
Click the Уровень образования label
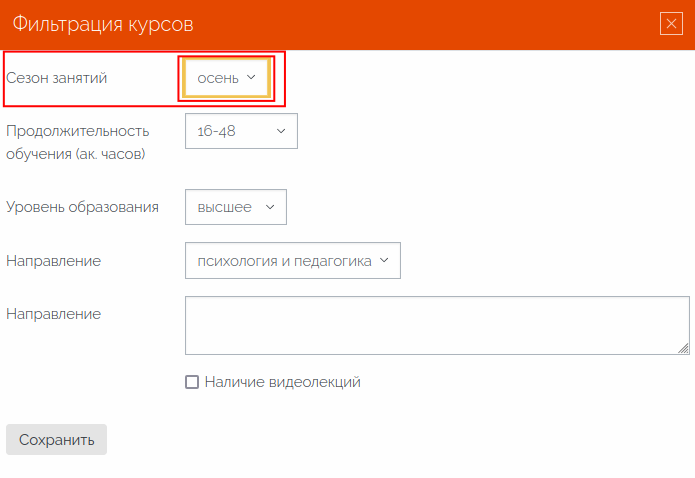point(82,207)
